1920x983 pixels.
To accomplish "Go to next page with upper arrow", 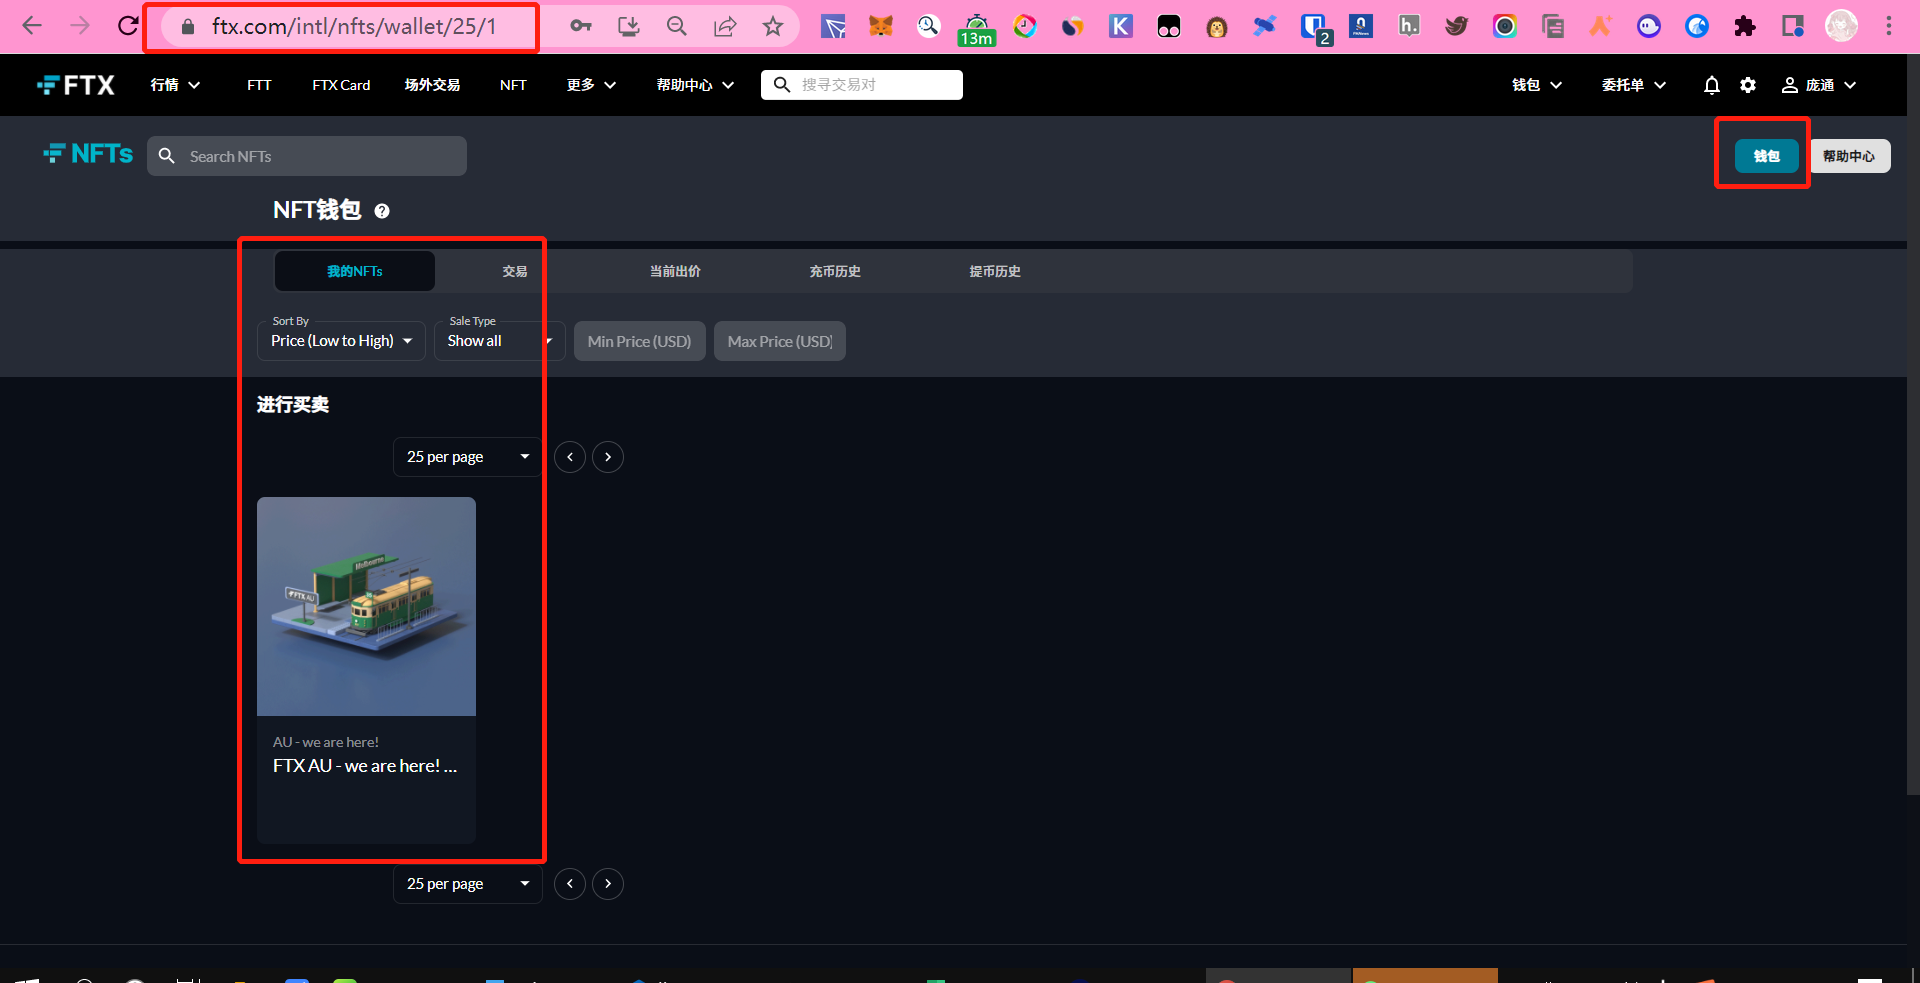I will click(608, 457).
